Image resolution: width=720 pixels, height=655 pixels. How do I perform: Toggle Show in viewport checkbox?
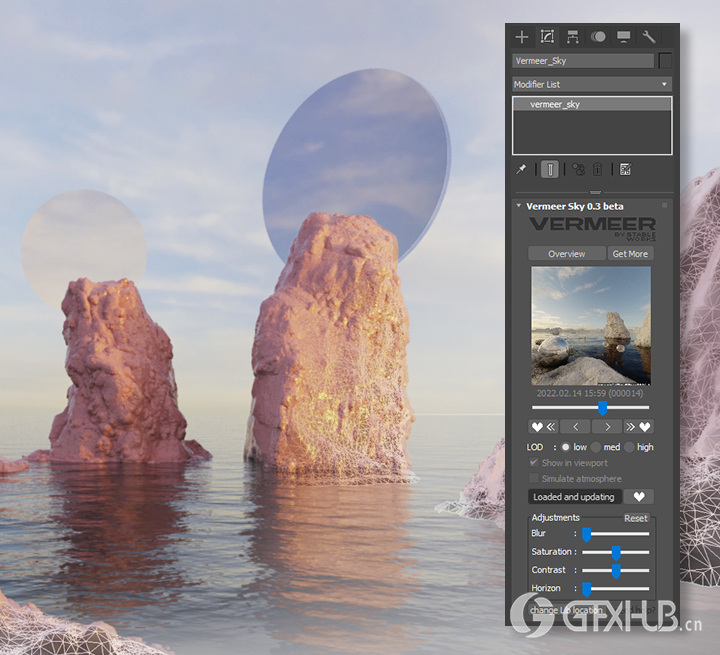point(534,463)
